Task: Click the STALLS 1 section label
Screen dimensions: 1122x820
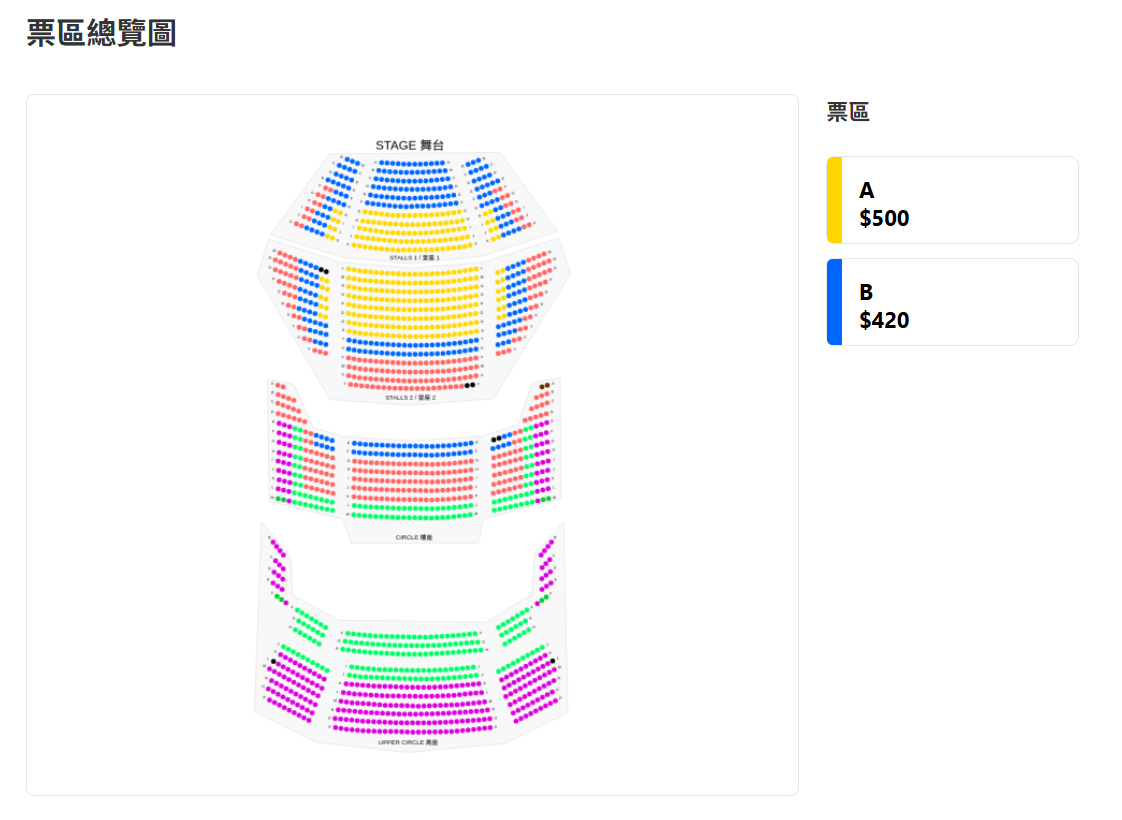Action: click(414, 258)
